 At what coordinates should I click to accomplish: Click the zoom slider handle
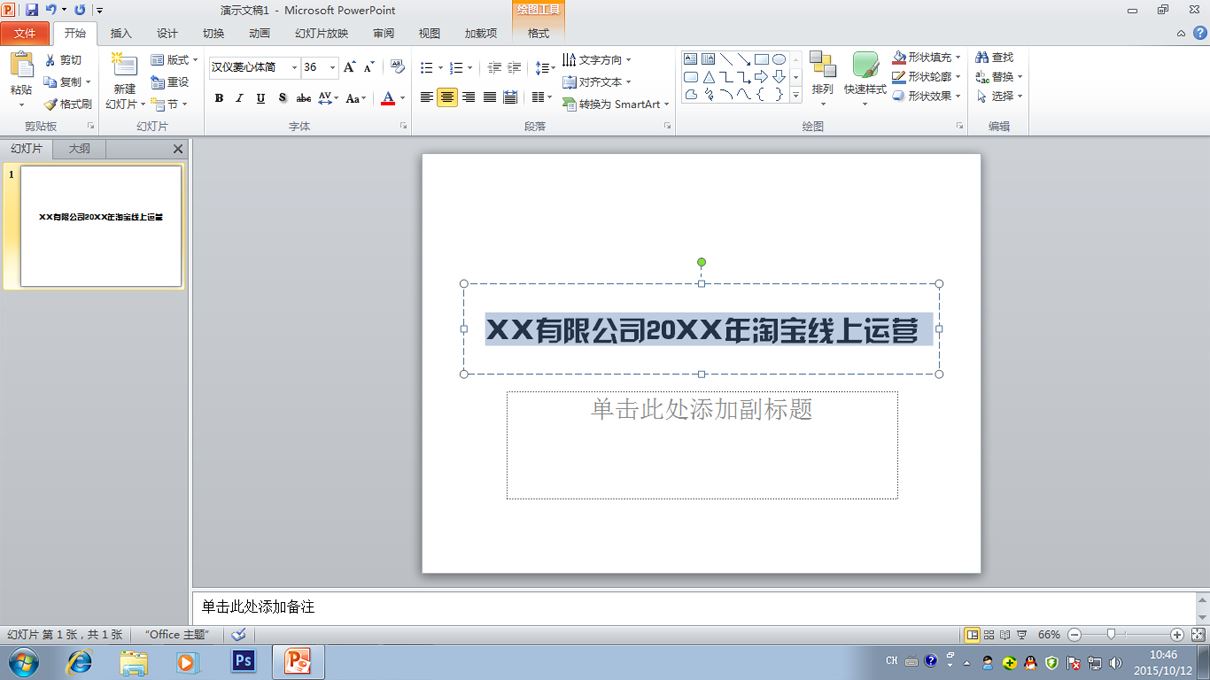click(x=1111, y=635)
